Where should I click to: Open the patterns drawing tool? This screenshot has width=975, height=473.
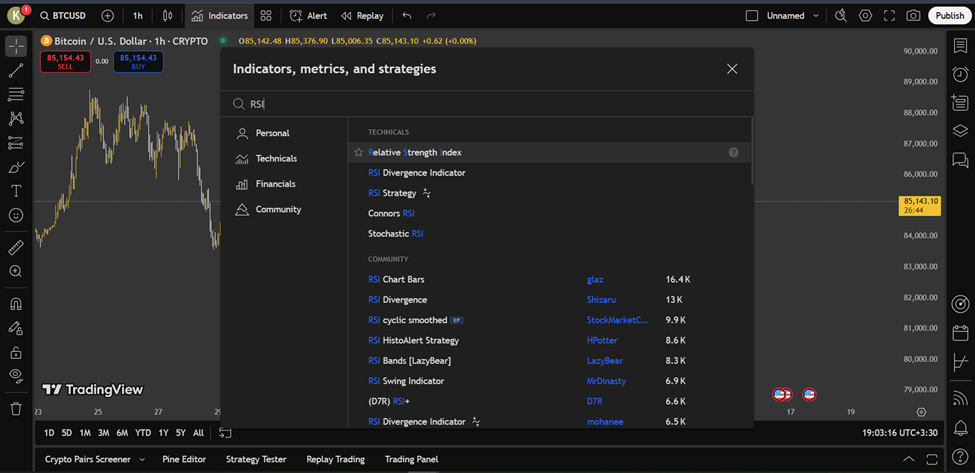(x=16, y=118)
